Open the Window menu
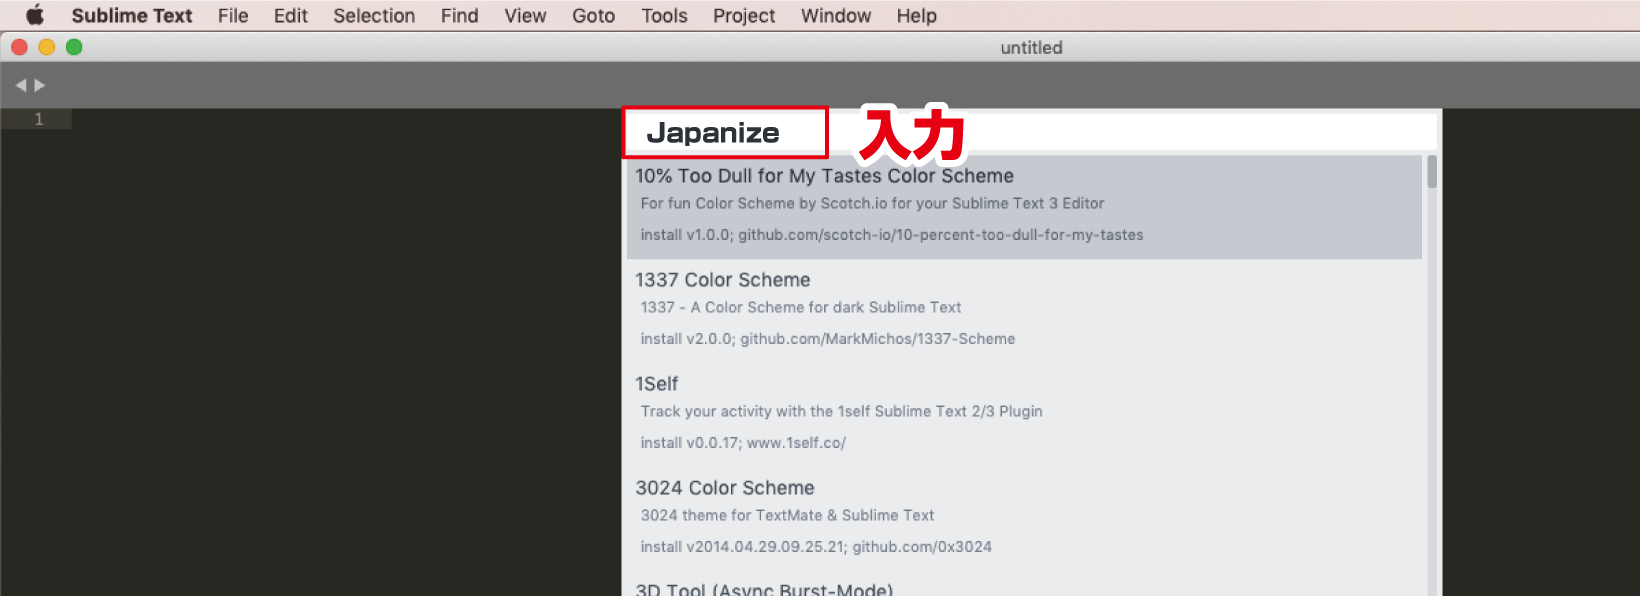This screenshot has width=1640, height=596. pyautogui.click(x=836, y=16)
